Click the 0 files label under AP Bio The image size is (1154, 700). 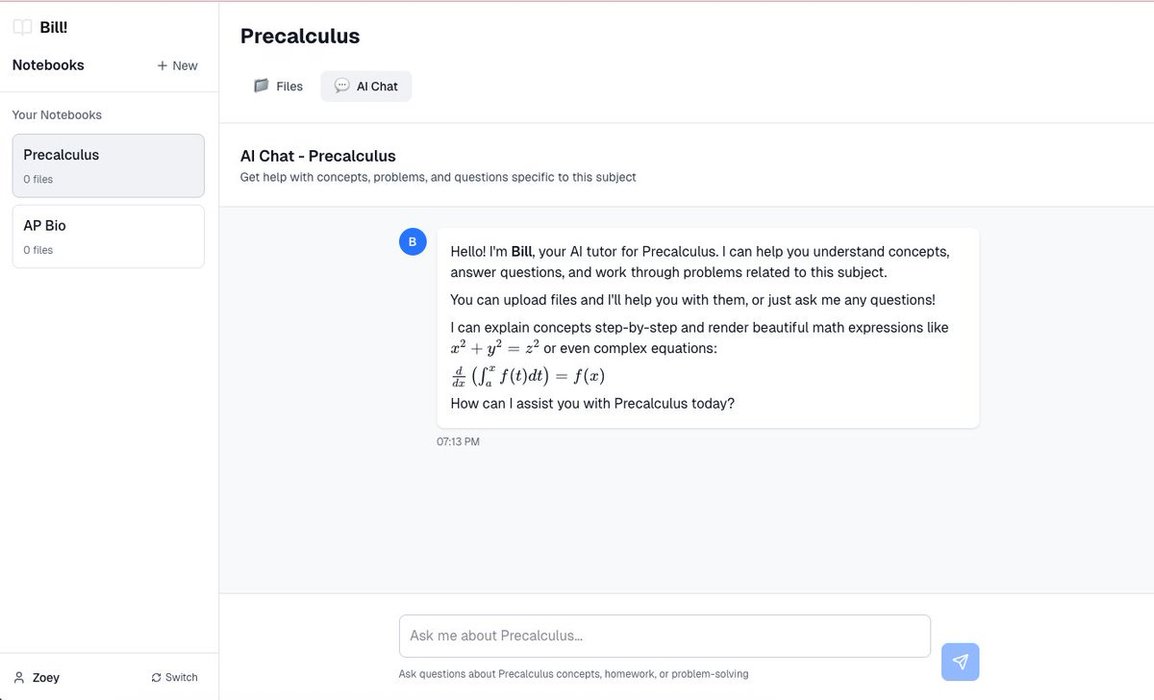(38, 251)
